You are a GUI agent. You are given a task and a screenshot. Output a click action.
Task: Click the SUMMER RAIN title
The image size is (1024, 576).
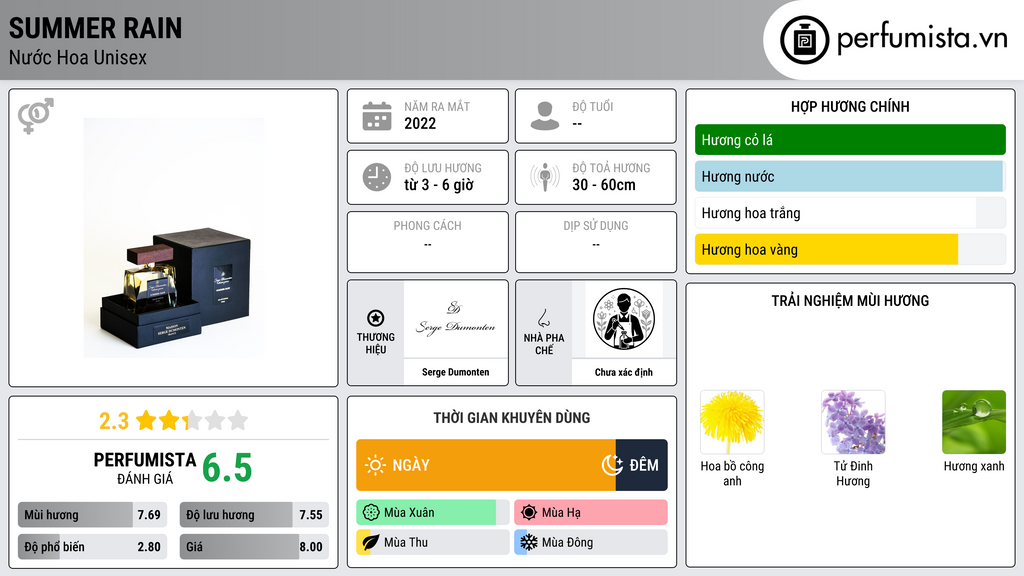point(95,28)
